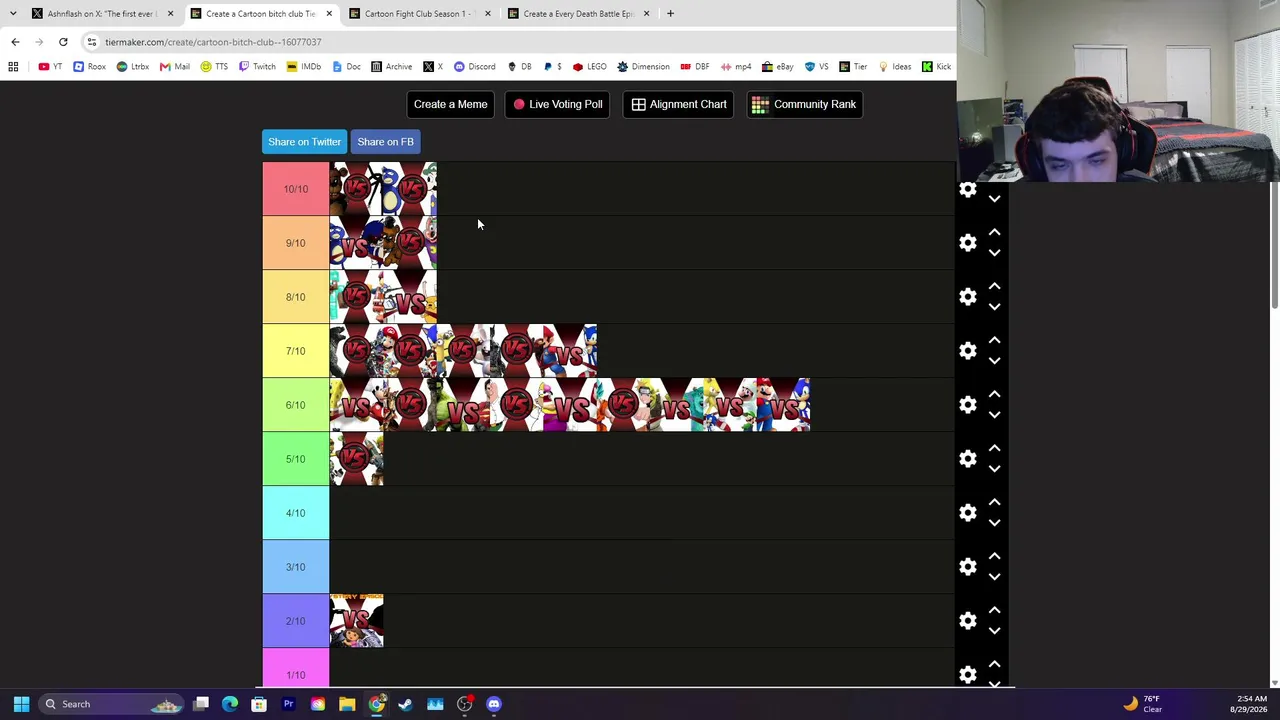1280x720 pixels.
Task: Move the 9/10 tier row up
Action: pos(994,232)
